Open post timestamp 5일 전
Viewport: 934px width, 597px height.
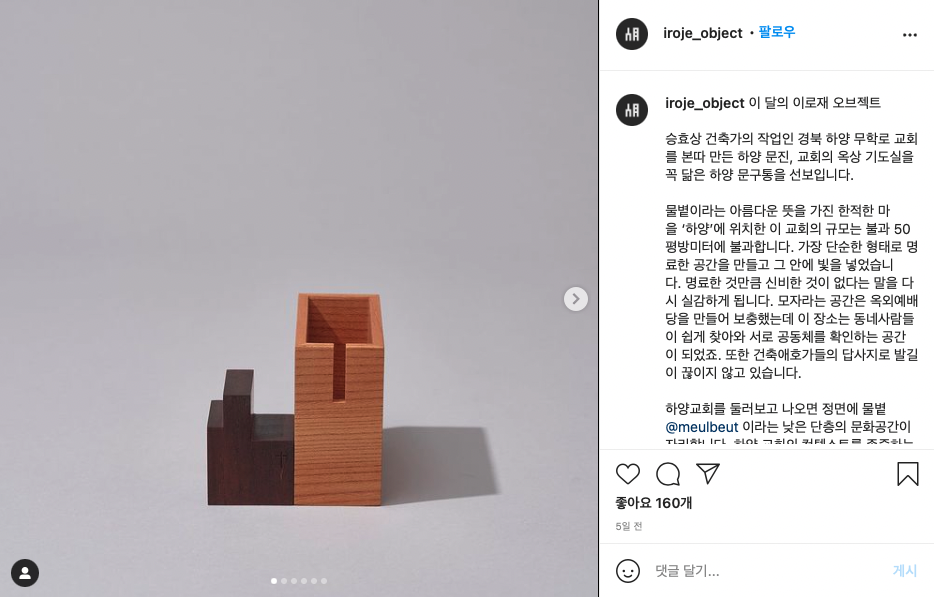pyautogui.click(x=628, y=526)
